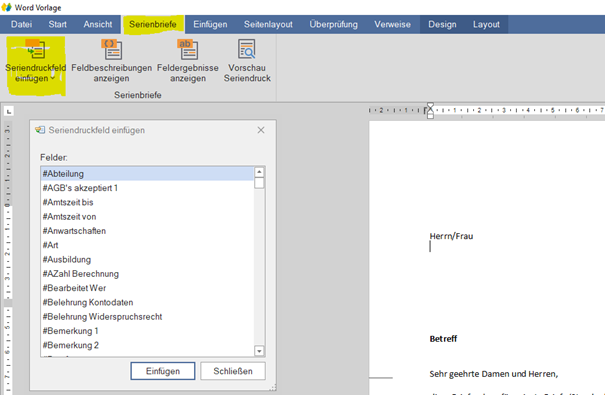This screenshot has width=605, height=395.
Task: Click the Seriendruckfeld einfügen ribbon icon
Action: 35,49
